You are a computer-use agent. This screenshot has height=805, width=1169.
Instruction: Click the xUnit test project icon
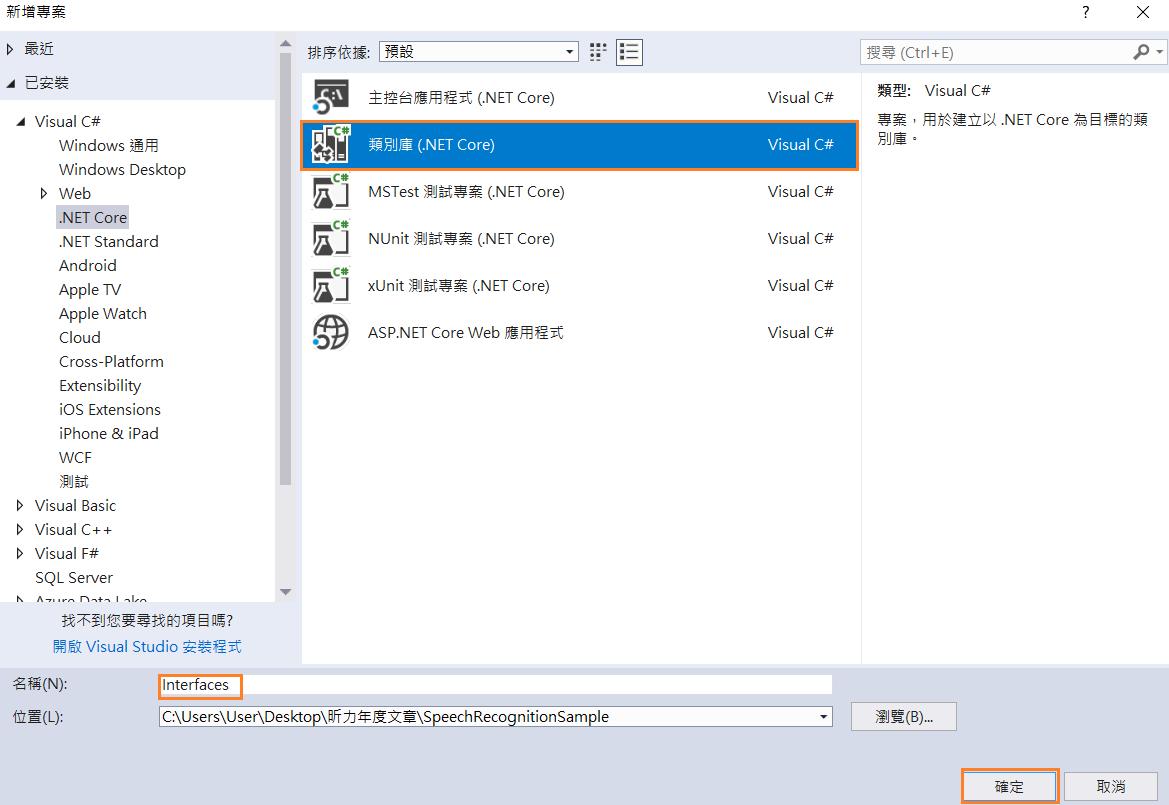coord(330,285)
